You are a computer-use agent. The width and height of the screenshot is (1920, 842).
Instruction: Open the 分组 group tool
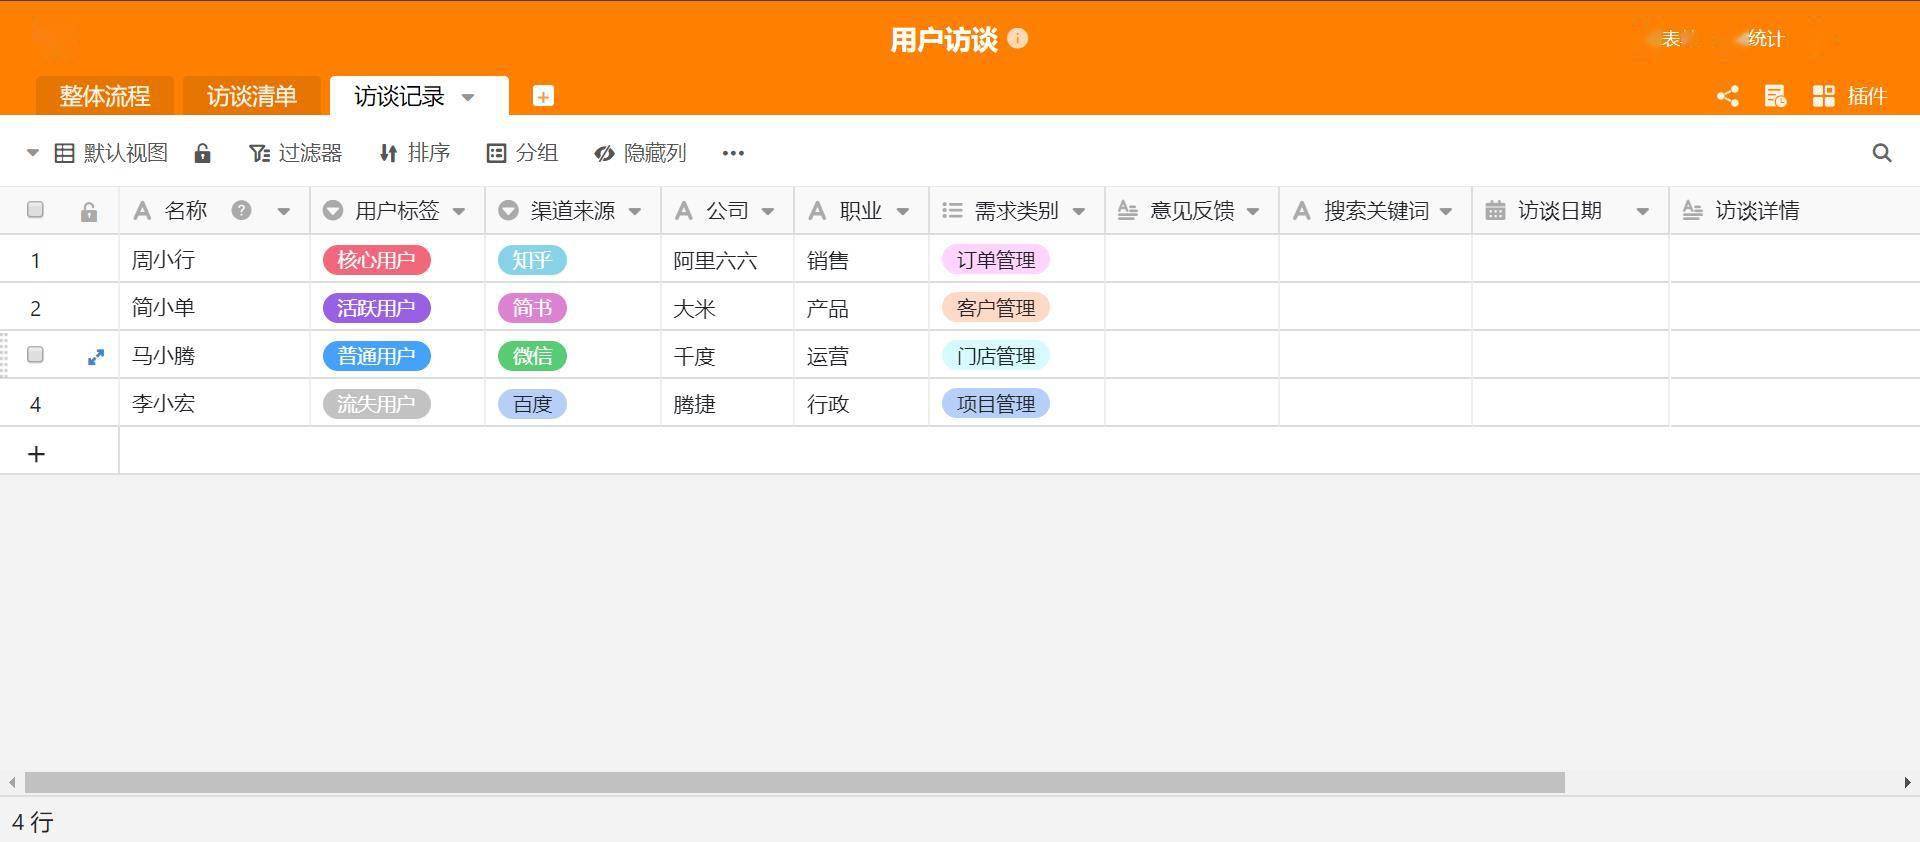(x=522, y=153)
